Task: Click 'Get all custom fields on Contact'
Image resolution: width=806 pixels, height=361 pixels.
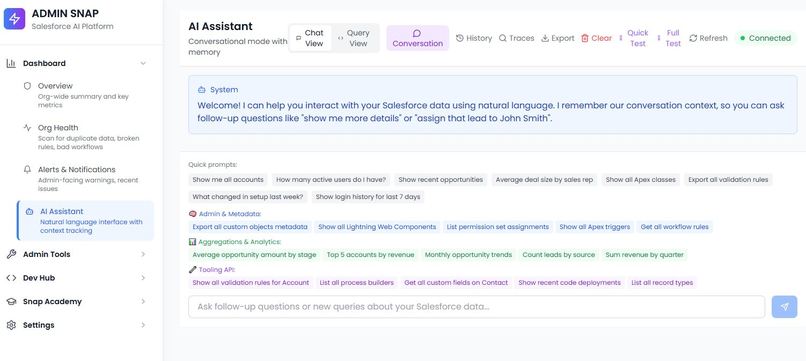Action: [456, 283]
